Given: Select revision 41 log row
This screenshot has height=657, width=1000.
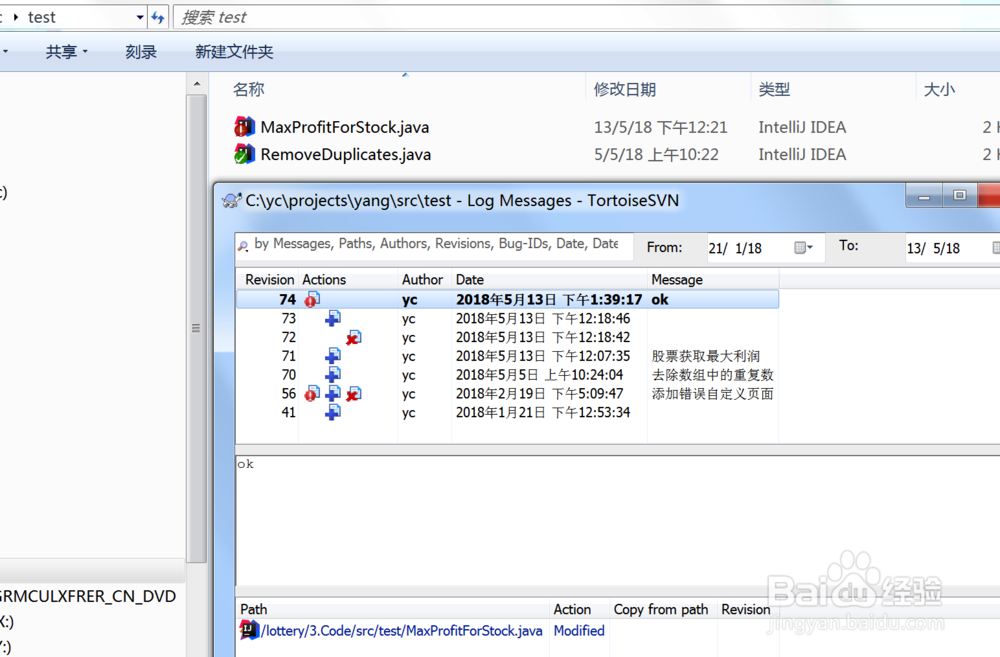Looking at the screenshot, I should click(508, 412).
